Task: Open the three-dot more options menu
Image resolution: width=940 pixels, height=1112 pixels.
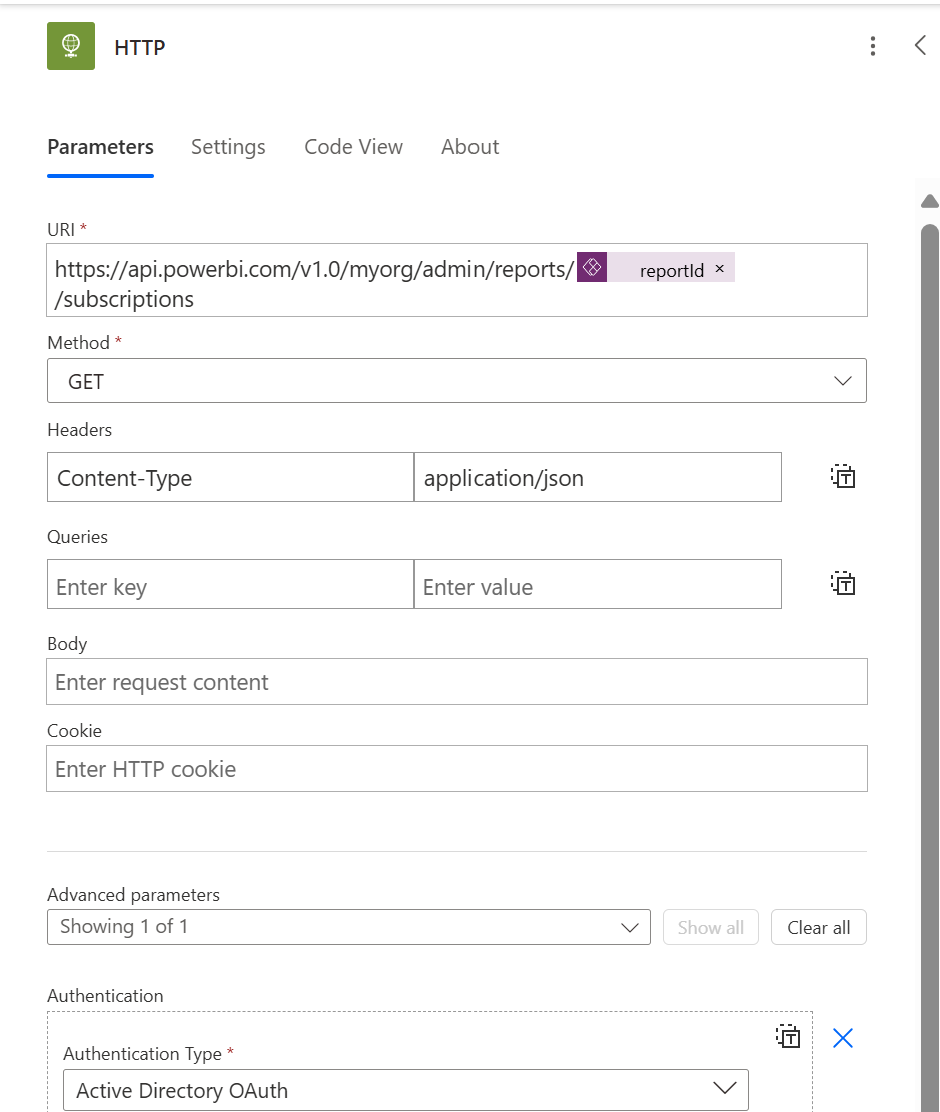Action: tap(873, 46)
